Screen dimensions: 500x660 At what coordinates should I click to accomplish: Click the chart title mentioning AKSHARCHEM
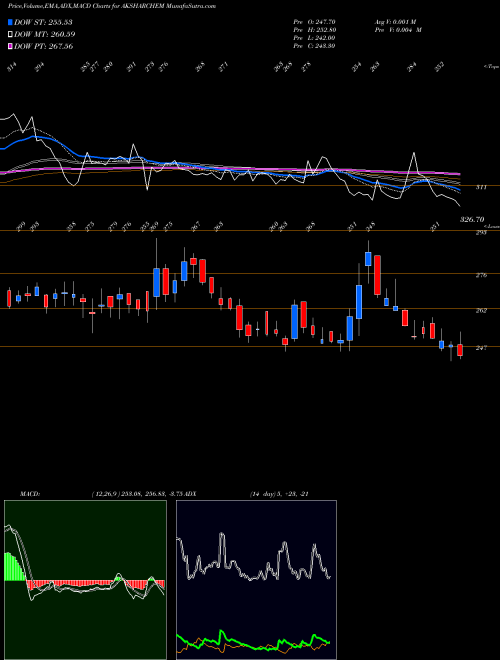coord(112,6)
